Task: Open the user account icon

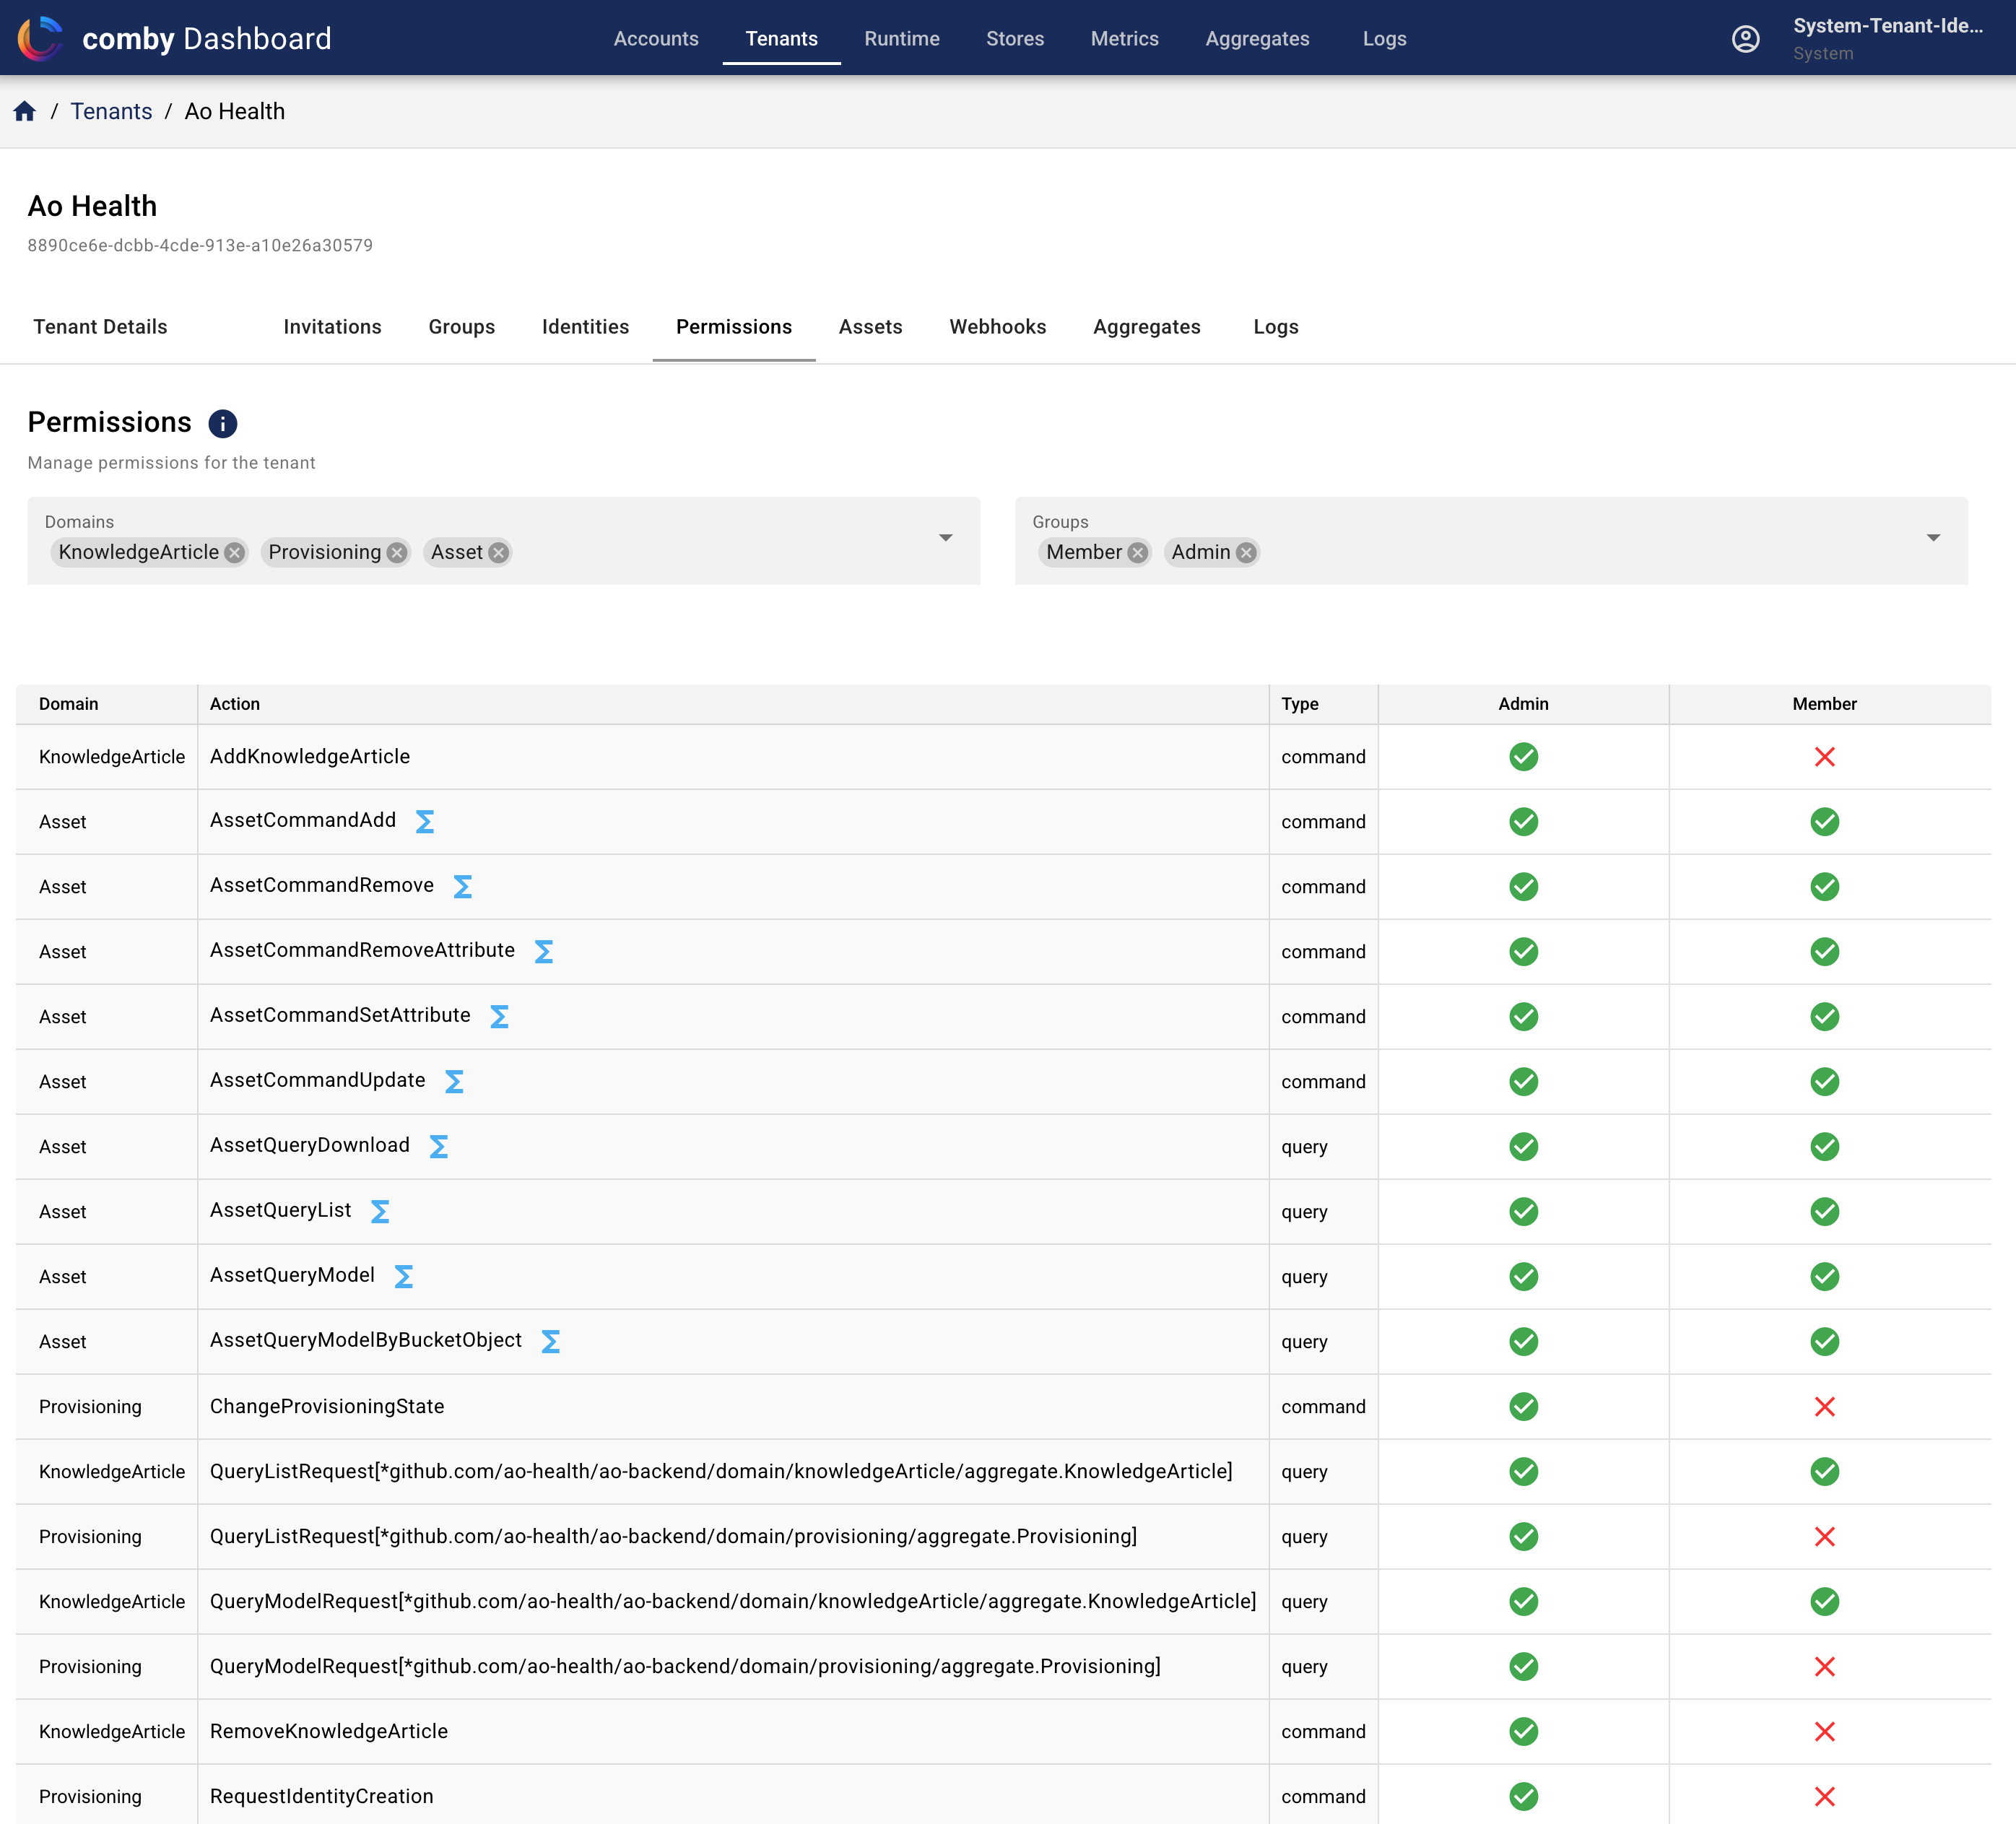Action: click(x=1745, y=38)
